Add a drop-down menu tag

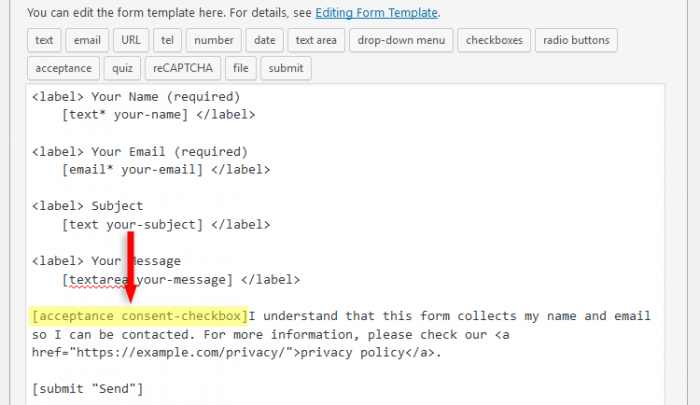pyautogui.click(x=402, y=40)
